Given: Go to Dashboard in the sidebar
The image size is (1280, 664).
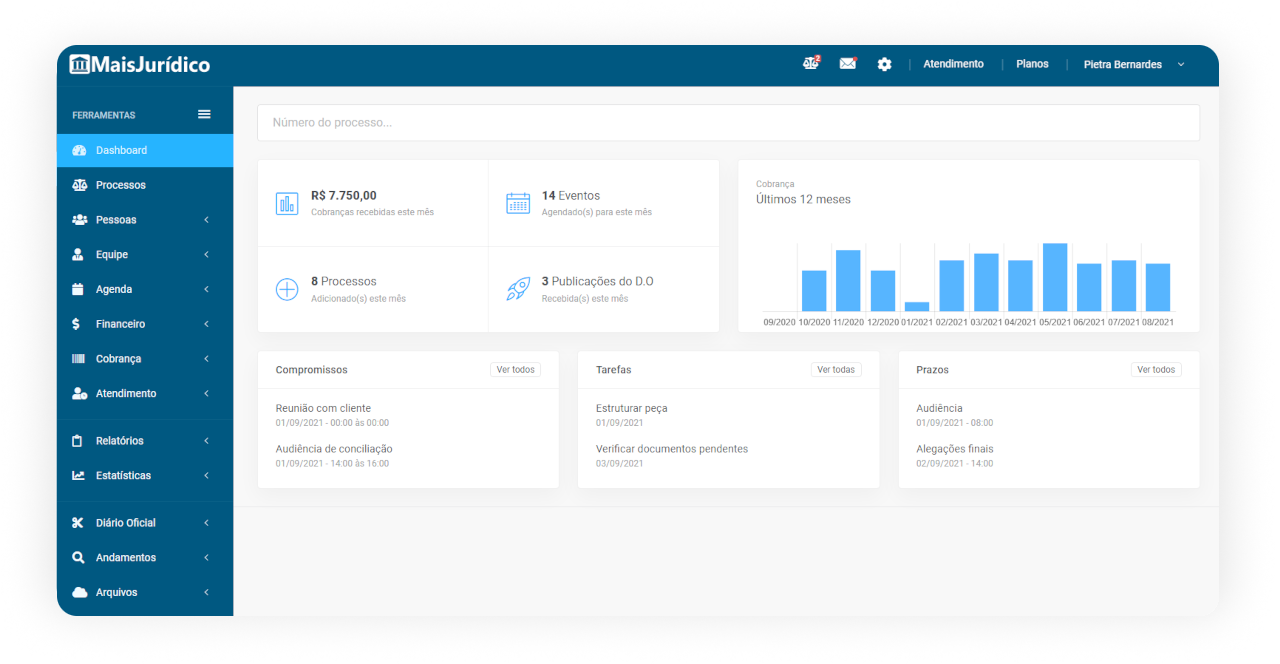Looking at the screenshot, I should 121,150.
